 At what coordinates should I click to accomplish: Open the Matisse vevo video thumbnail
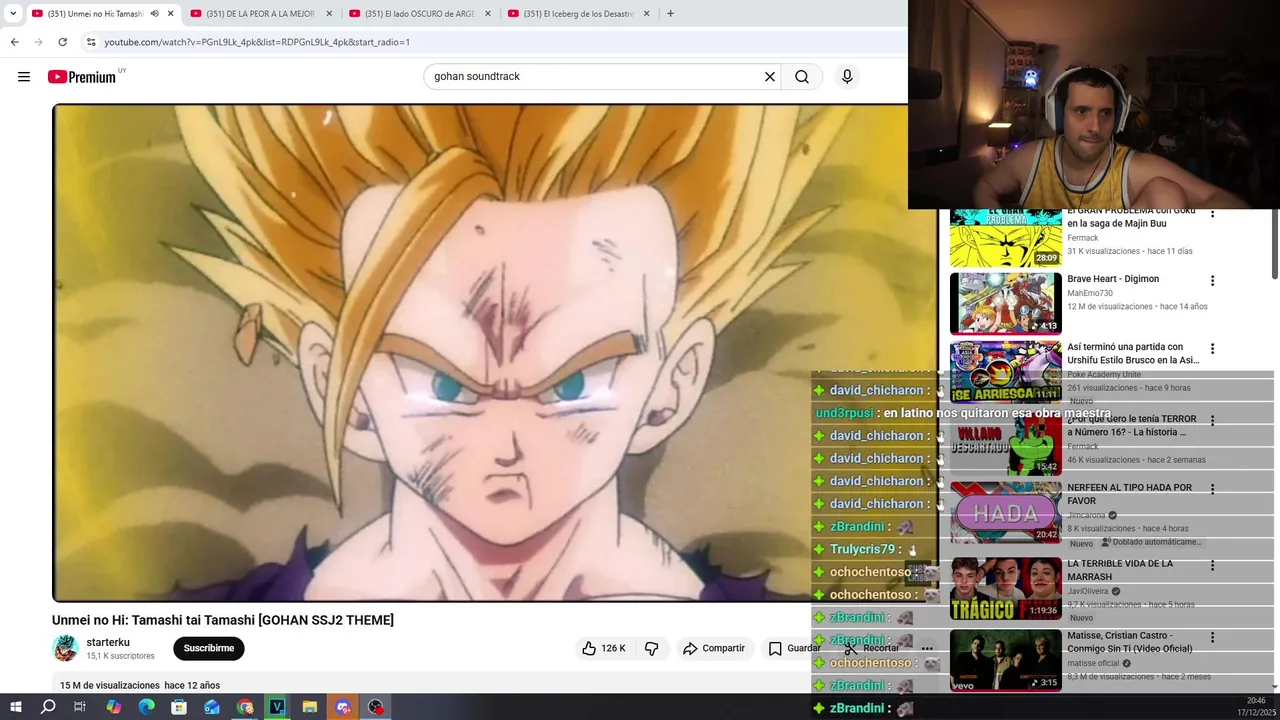1005,660
